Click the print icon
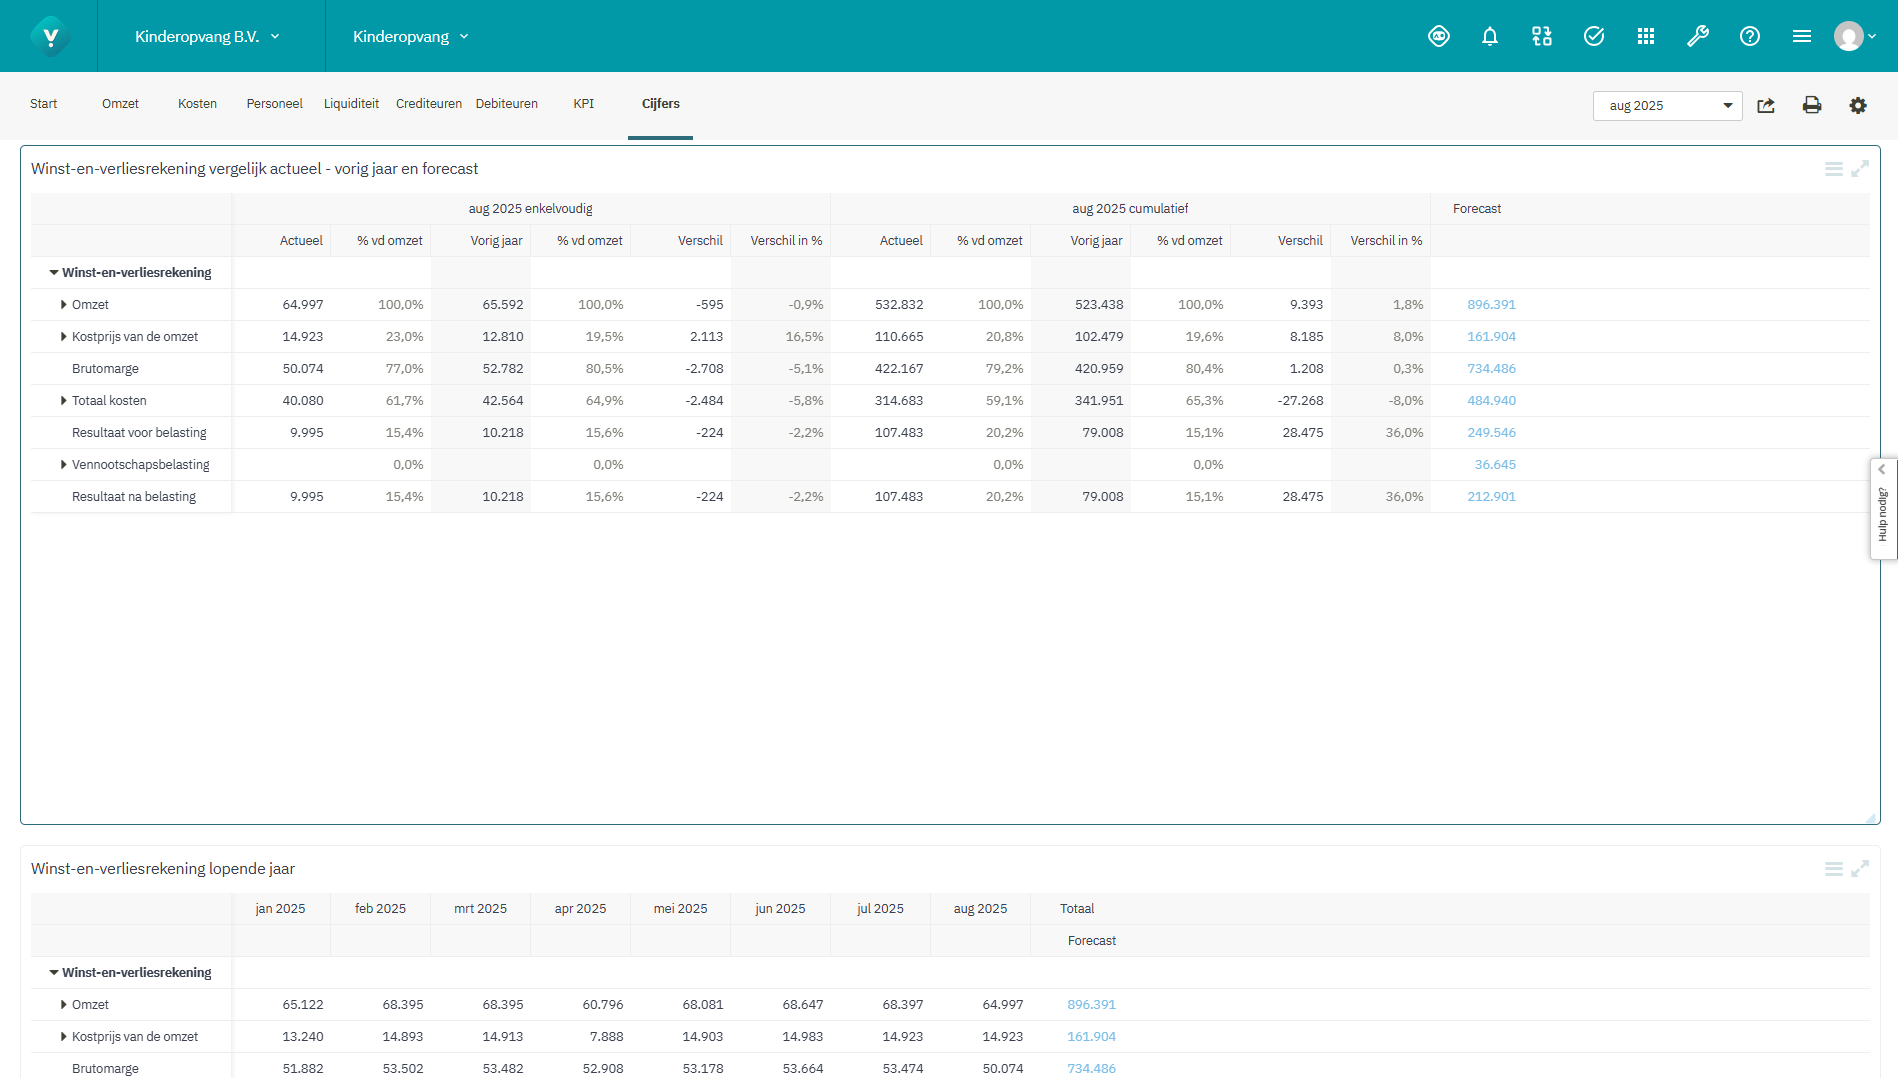The width and height of the screenshot is (1898, 1078). tap(1812, 106)
